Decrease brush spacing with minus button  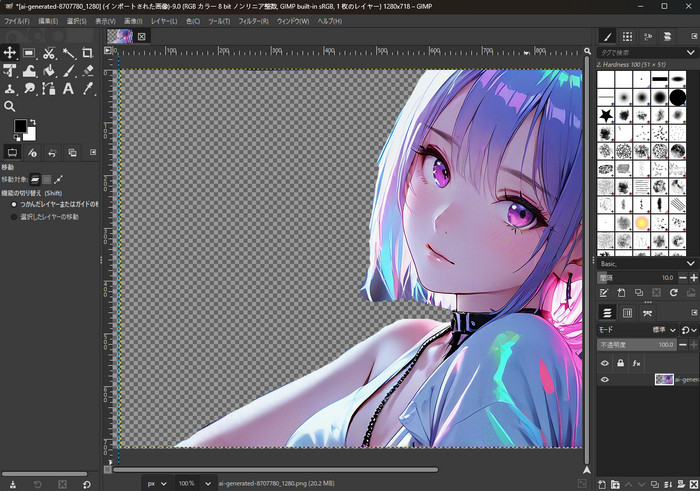coord(683,278)
